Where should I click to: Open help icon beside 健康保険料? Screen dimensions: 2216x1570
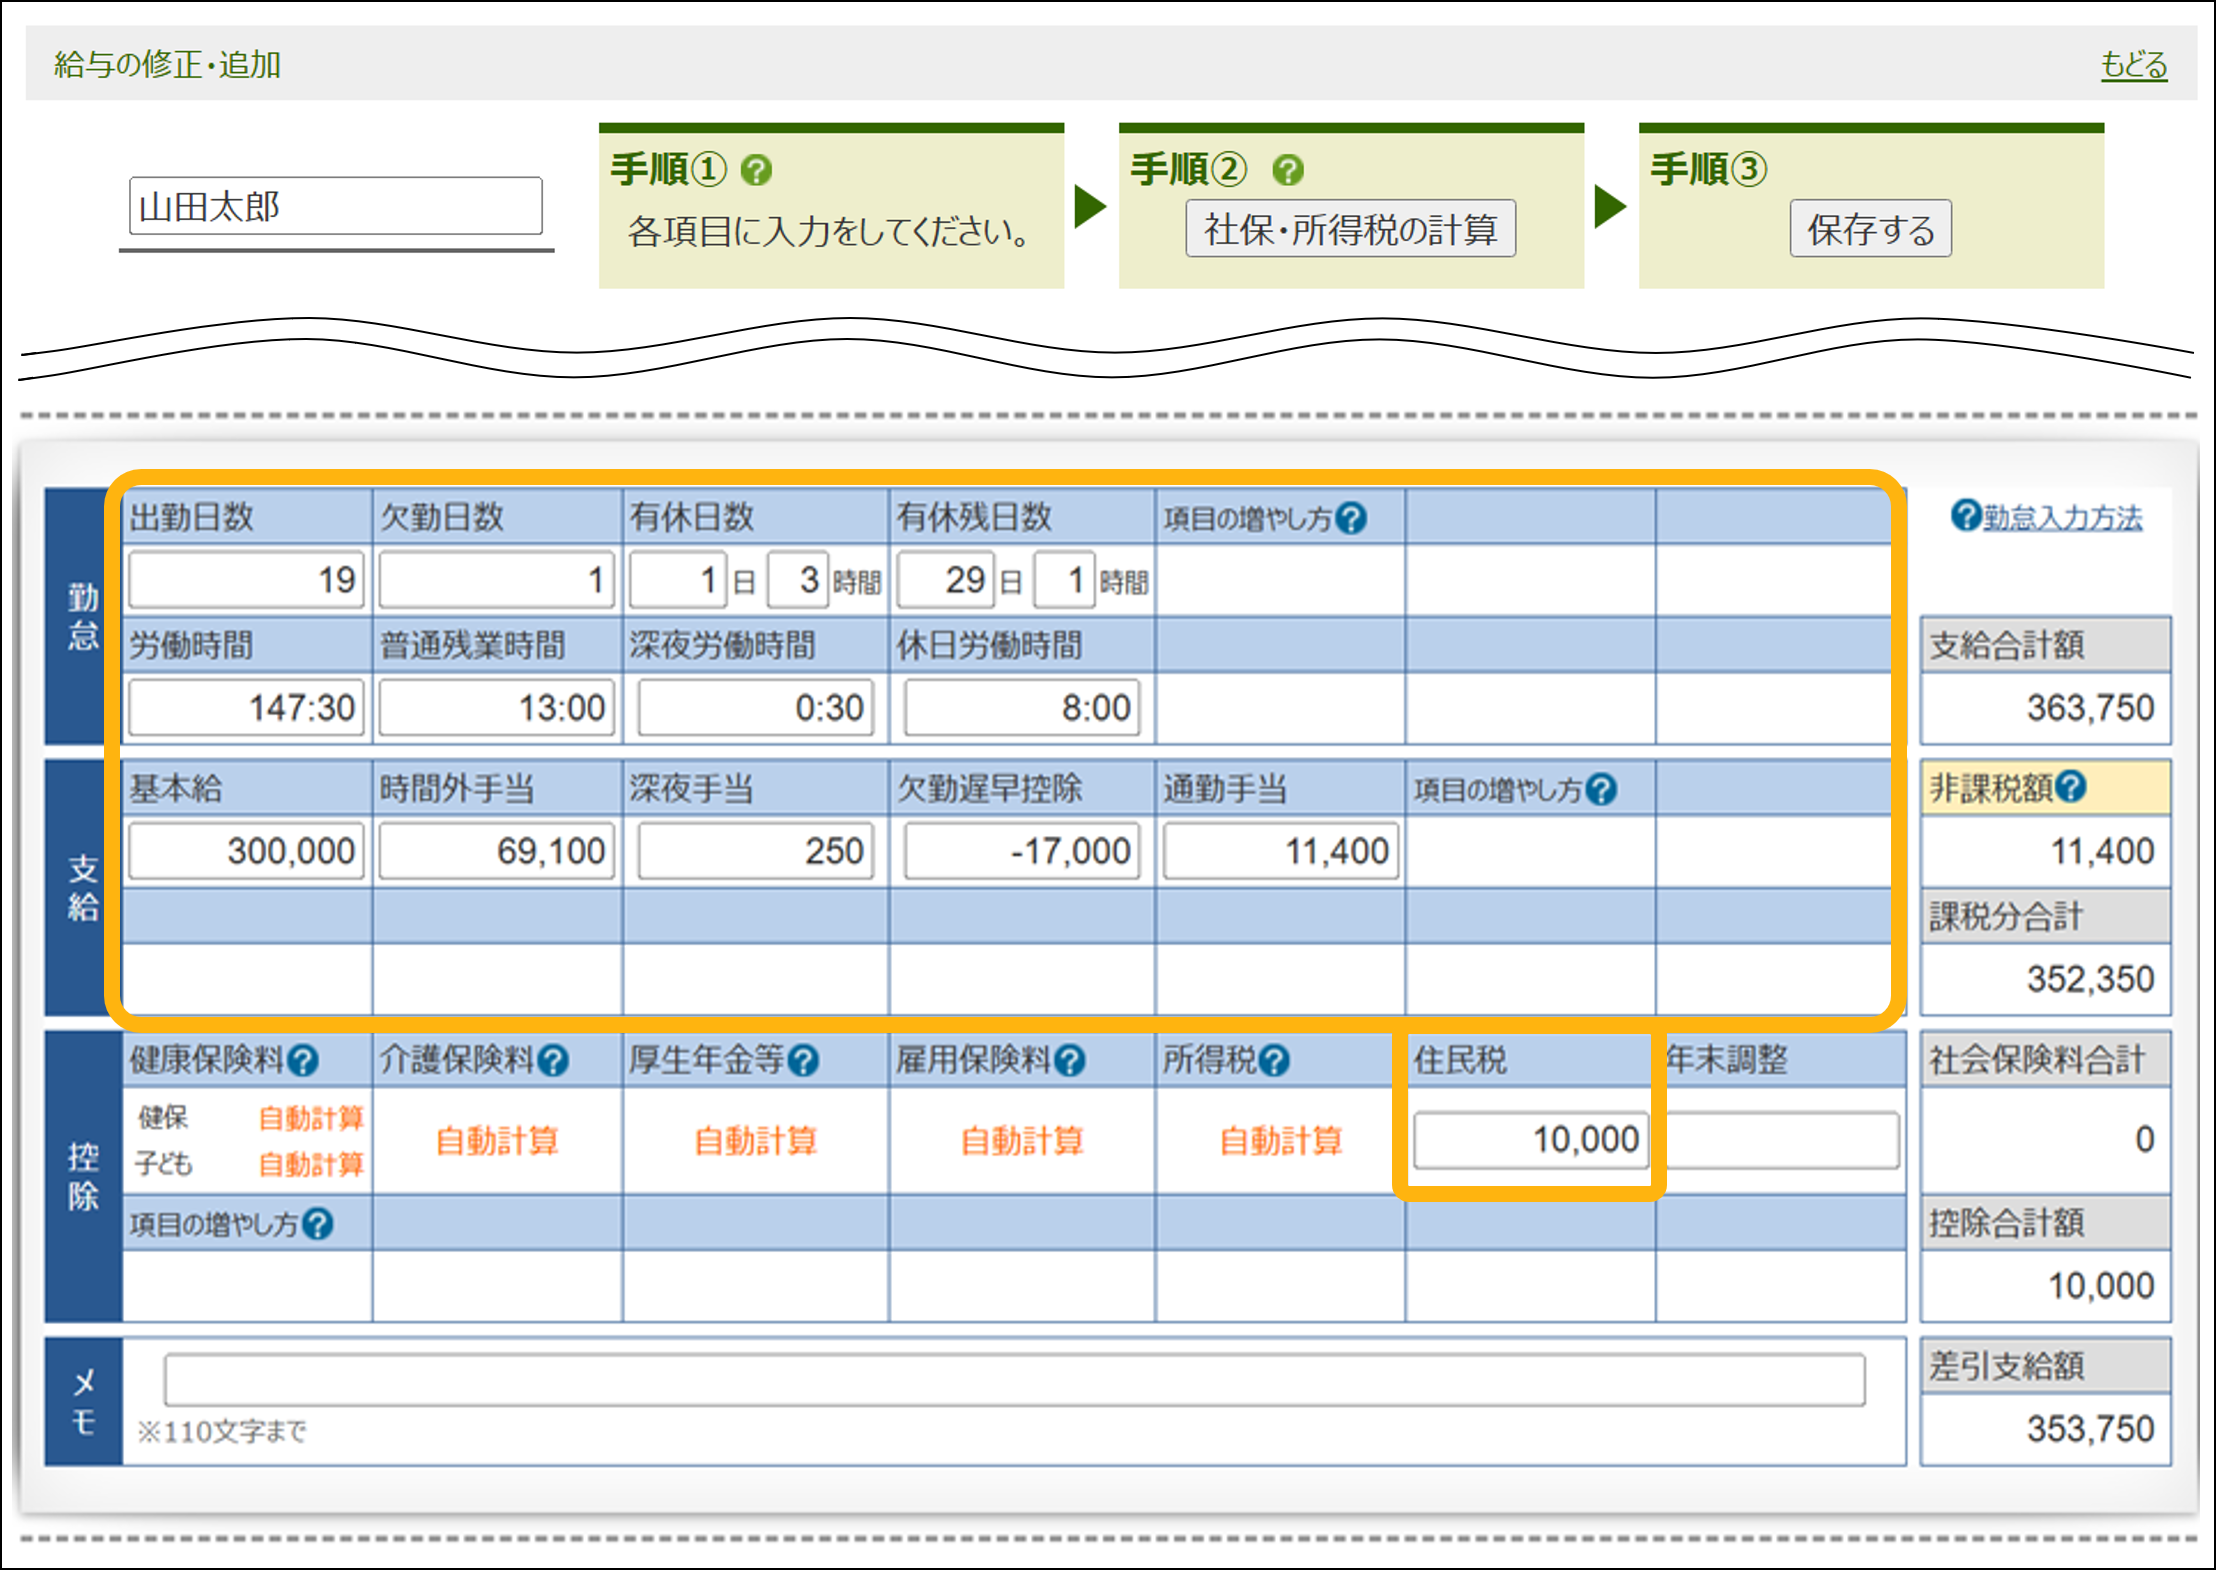pyautogui.click(x=303, y=1060)
